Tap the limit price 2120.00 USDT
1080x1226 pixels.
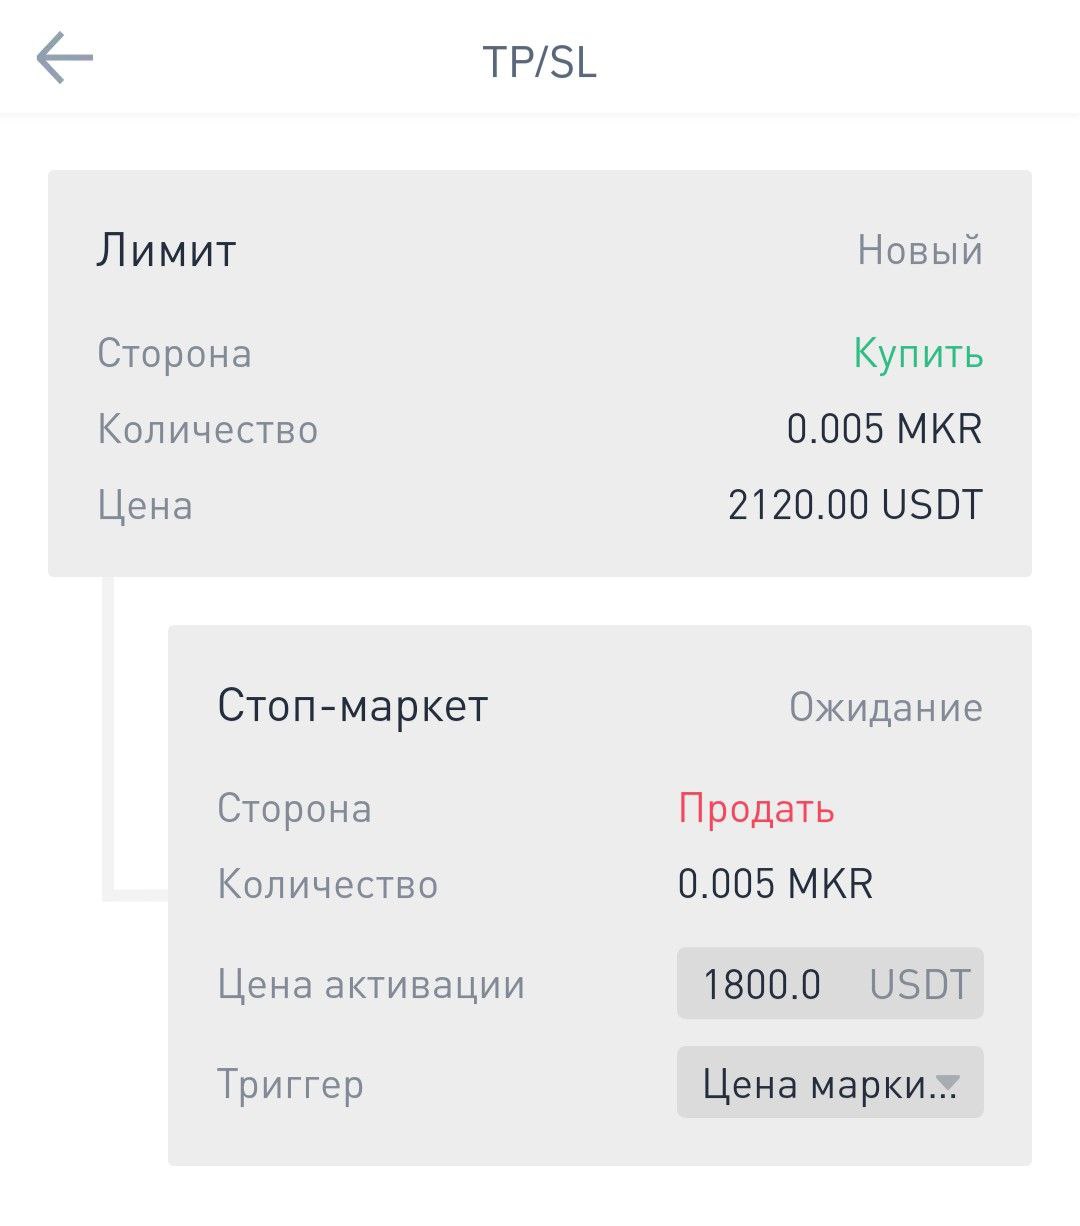[855, 506]
